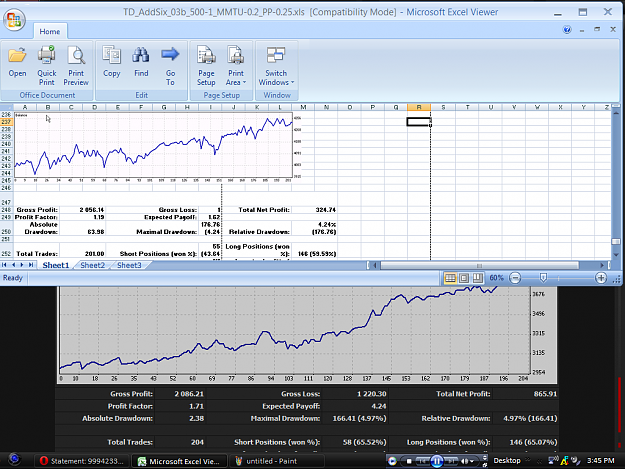Expand the Desktop toolbar chevron
The height and width of the screenshot is (469, 625).
pos(527,460)
